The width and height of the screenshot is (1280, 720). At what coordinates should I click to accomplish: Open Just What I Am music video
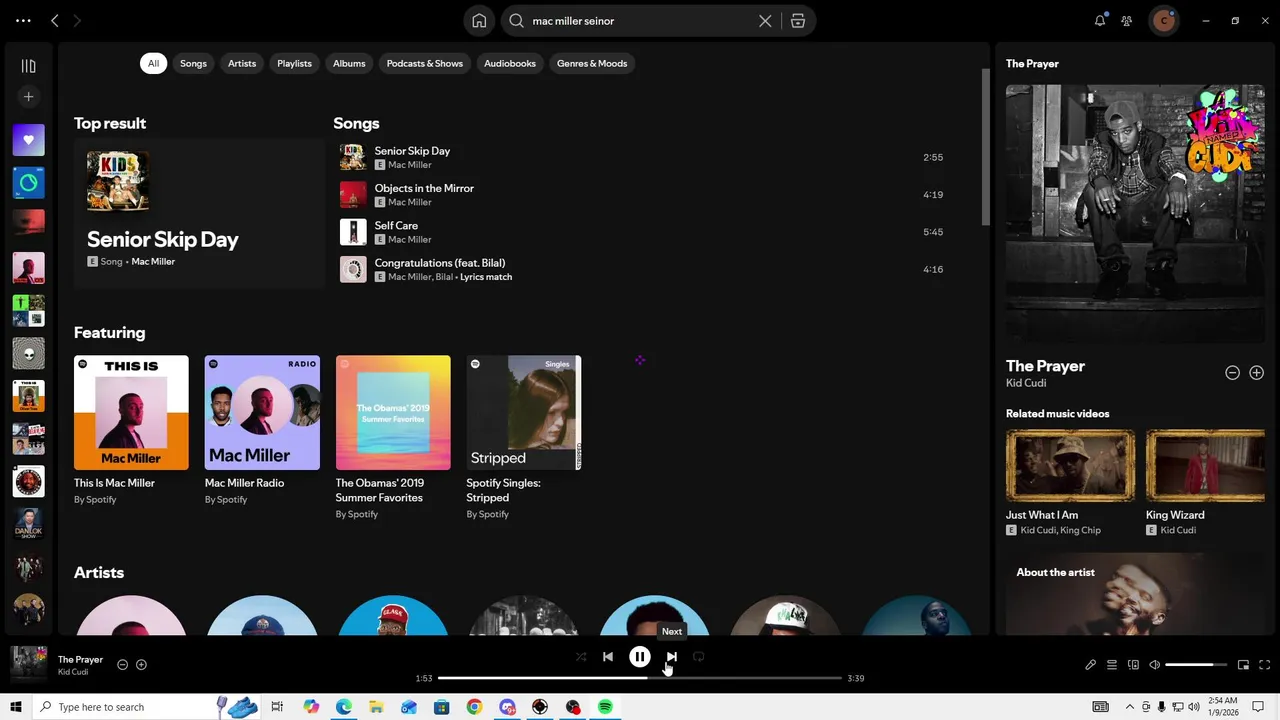coord(1070,482)
